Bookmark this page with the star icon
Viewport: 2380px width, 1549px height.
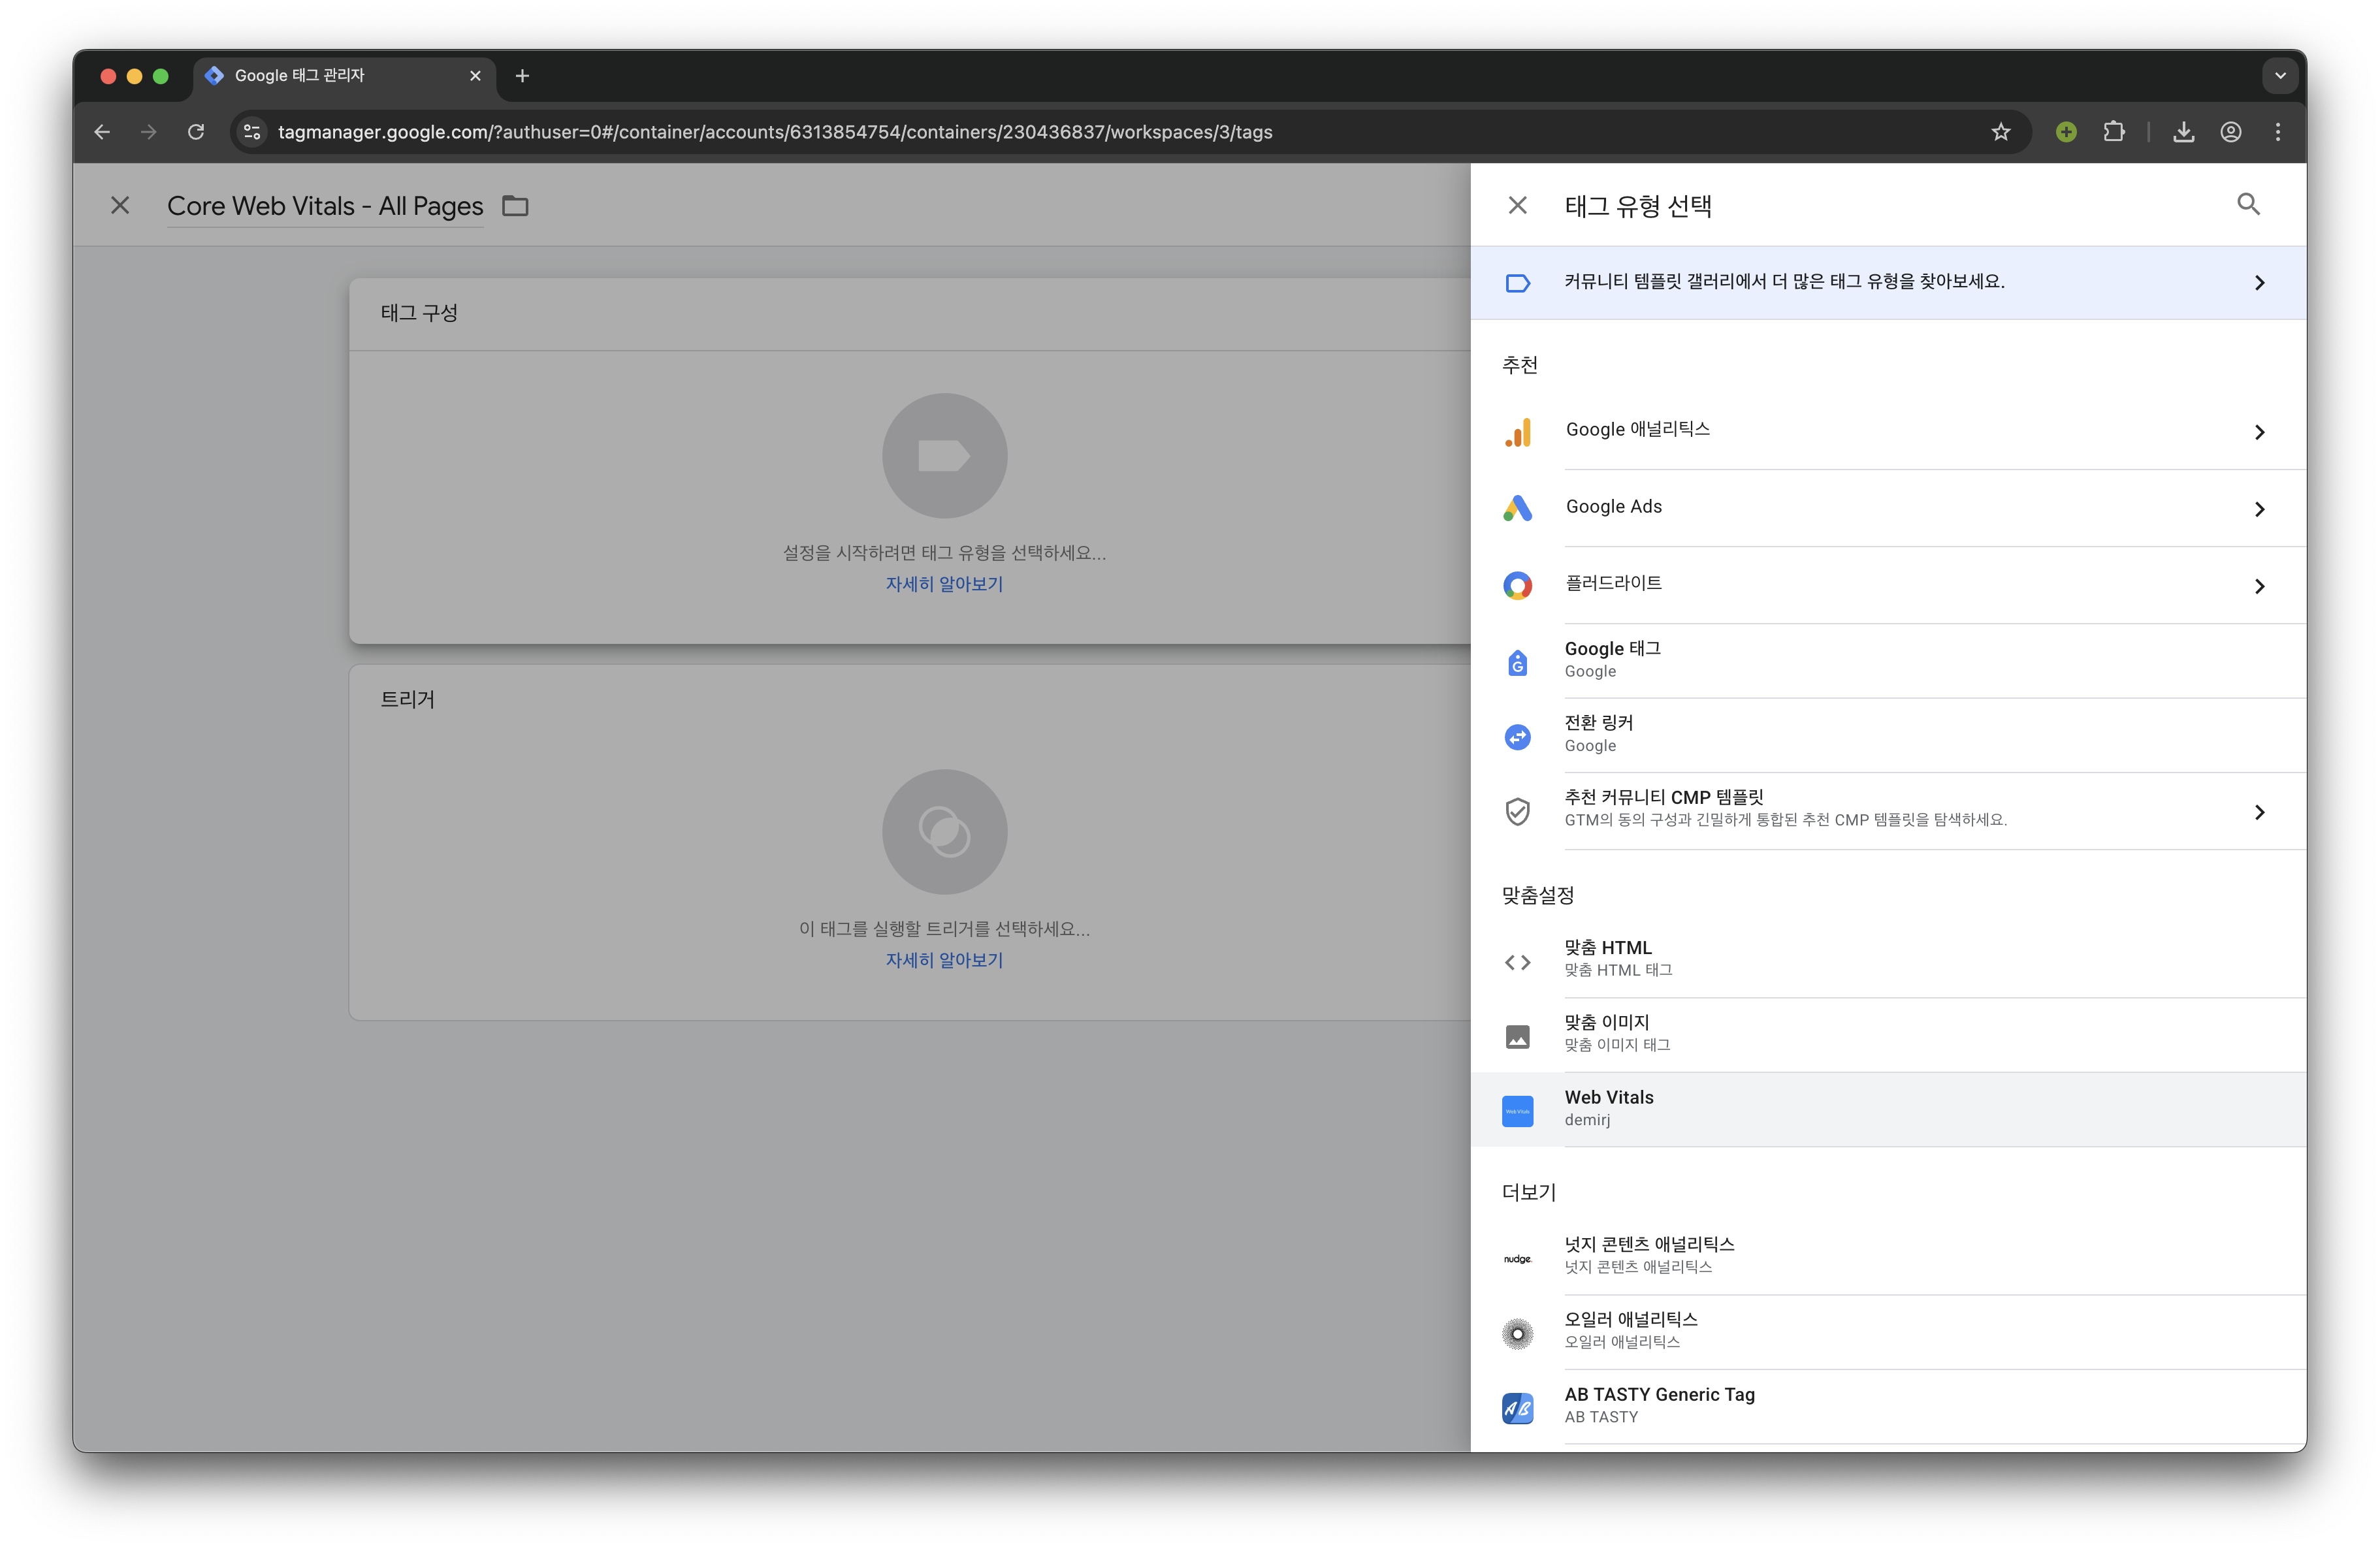(2000, 132)
